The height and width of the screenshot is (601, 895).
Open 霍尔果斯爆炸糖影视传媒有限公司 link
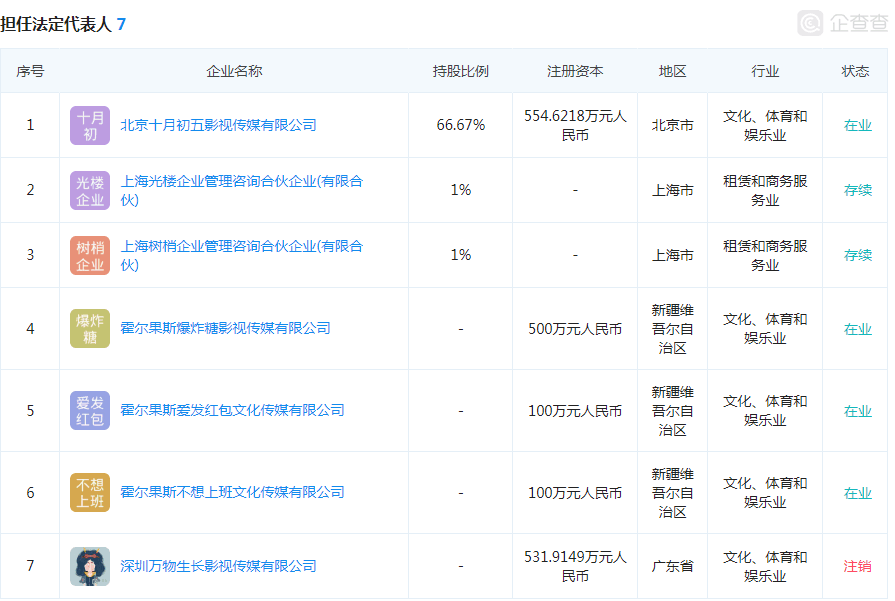point(225,328)
